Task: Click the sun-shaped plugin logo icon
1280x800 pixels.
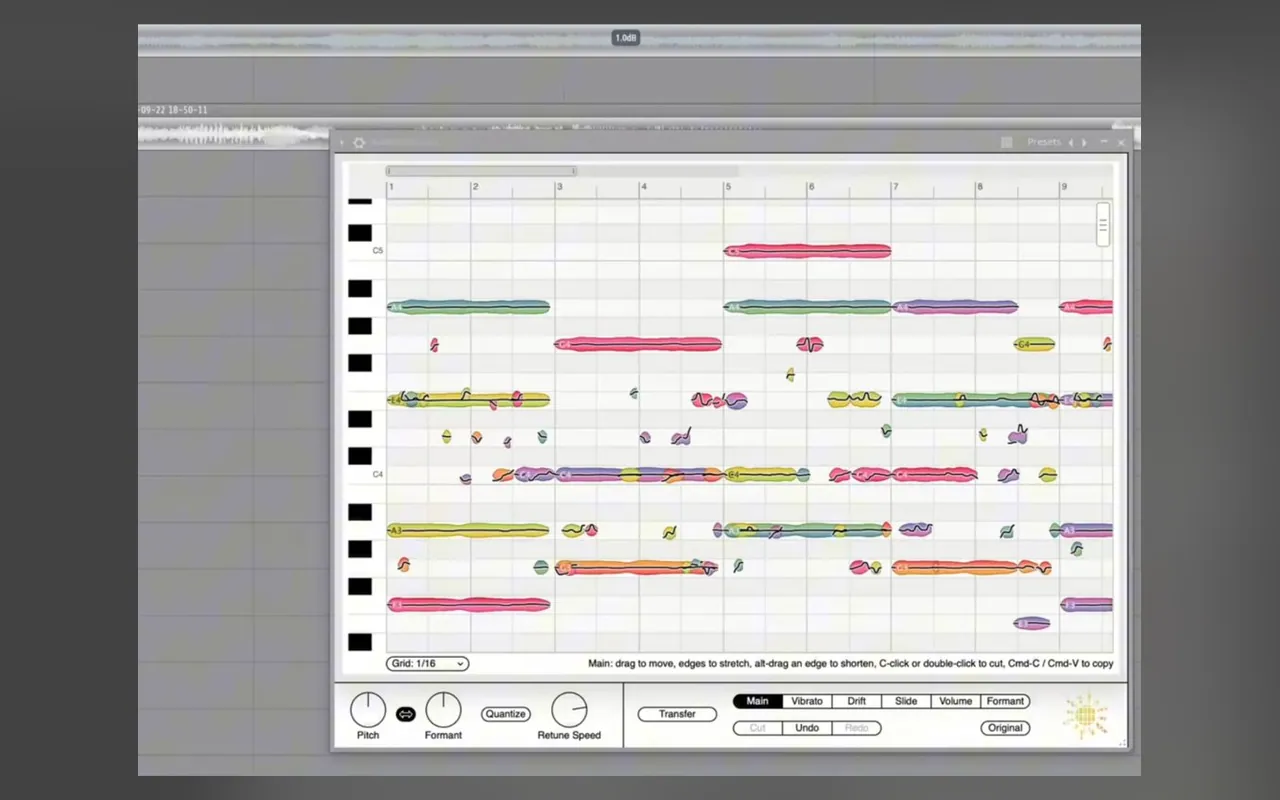Action: [1086, 715]
